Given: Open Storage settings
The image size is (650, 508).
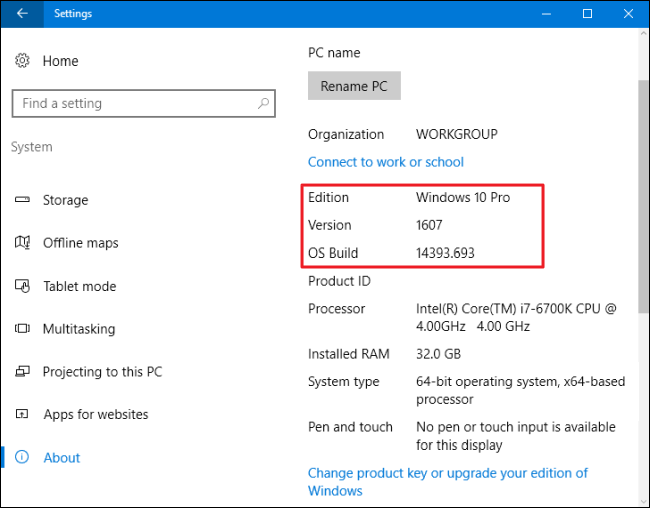Looking at the screenshot, I should pyautogui.click(x=65, y=200).
